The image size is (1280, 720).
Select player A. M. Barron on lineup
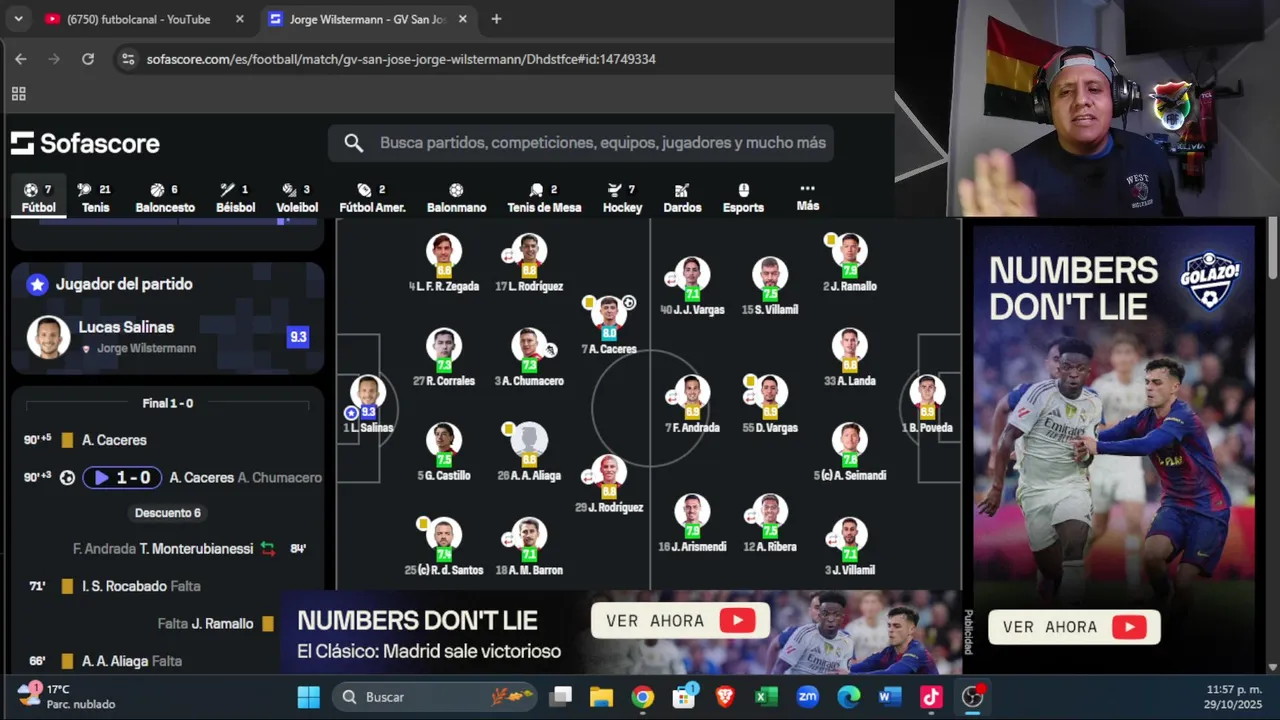529,547
